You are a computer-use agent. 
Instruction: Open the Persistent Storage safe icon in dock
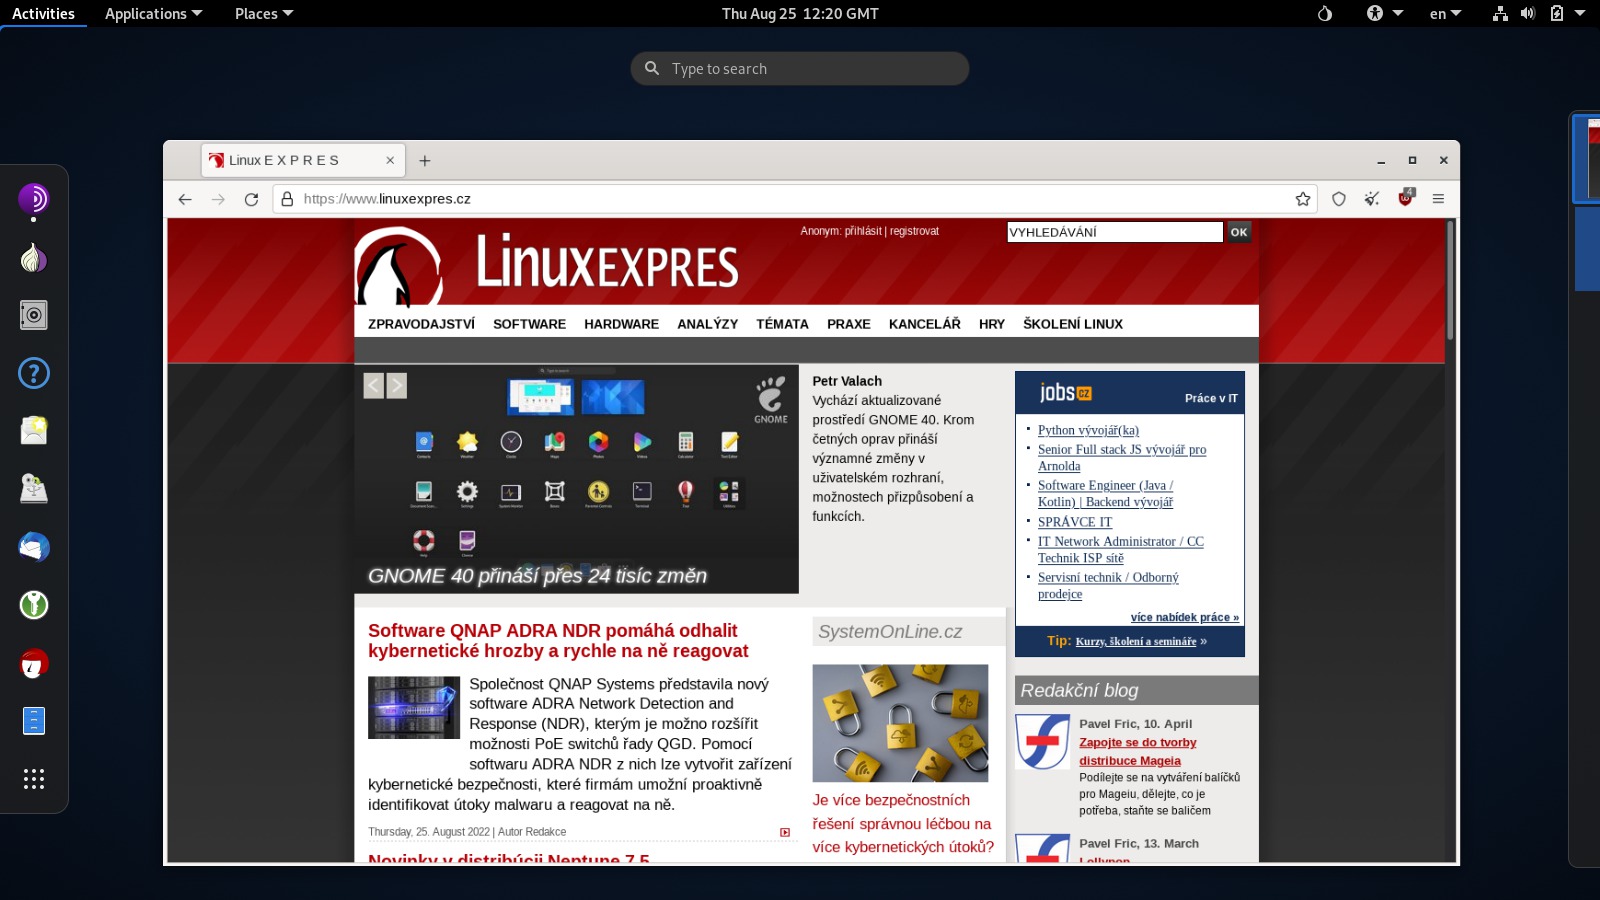pyautogui.click(x=34, y=315)
